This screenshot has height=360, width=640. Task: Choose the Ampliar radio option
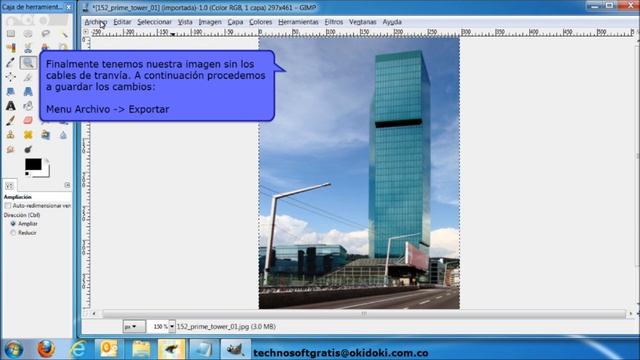coord(13,224)
